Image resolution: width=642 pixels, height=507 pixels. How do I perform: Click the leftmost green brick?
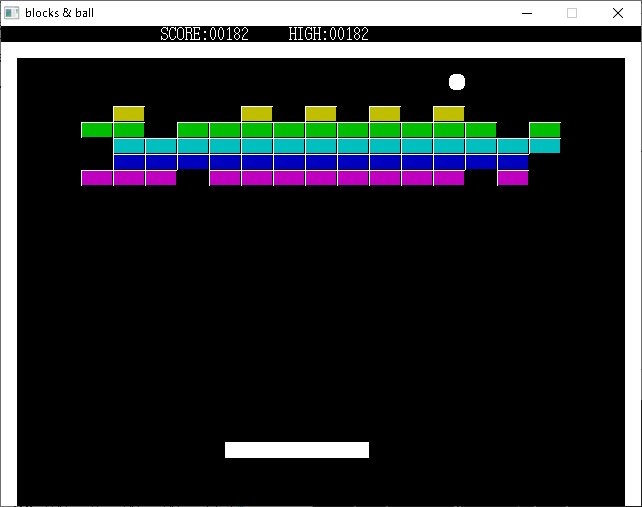pos(97,130)
